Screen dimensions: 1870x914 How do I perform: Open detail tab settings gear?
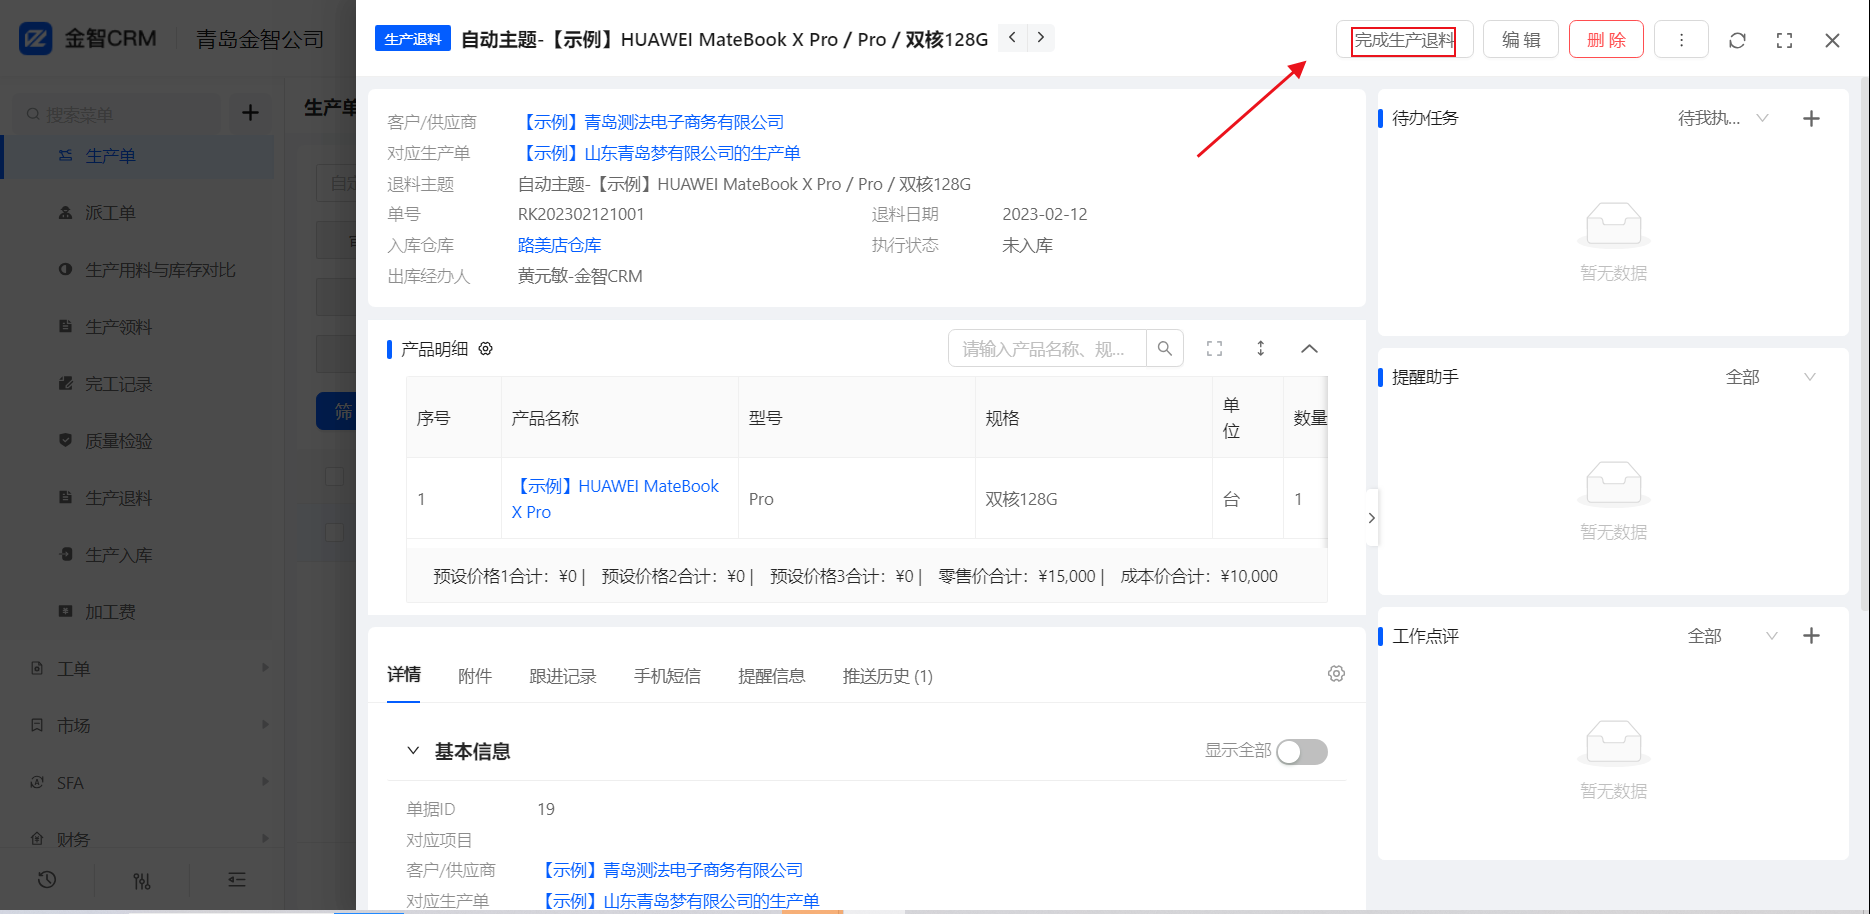click(1336, 674)
